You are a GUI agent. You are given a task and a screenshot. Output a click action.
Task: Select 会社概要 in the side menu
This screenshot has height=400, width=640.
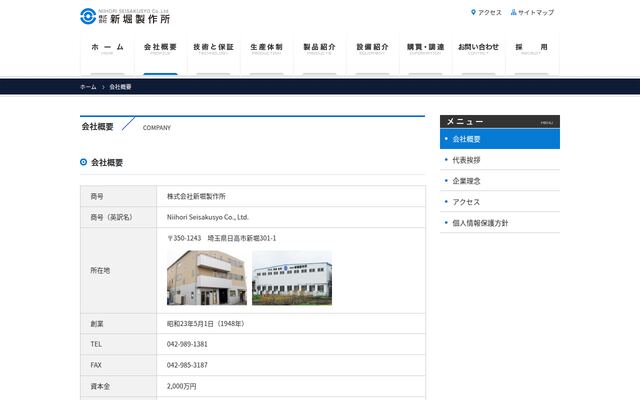click(x=500, y=139)
